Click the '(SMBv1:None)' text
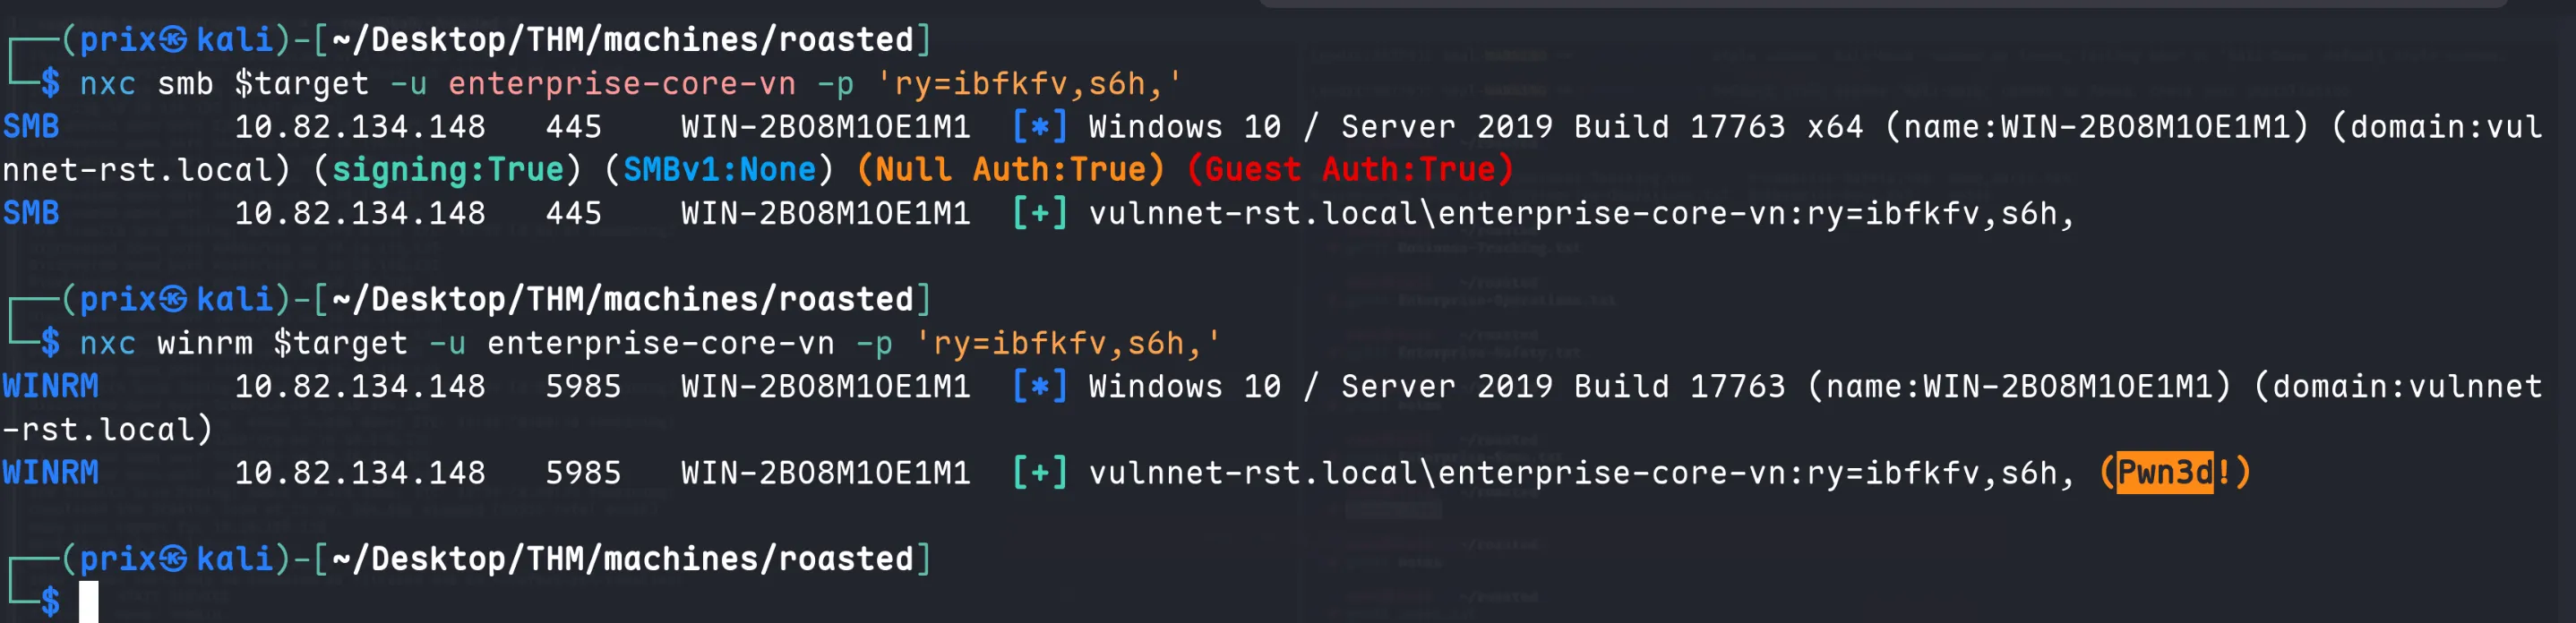Screen dimensions: 2576x623 [x=719, y=170]
